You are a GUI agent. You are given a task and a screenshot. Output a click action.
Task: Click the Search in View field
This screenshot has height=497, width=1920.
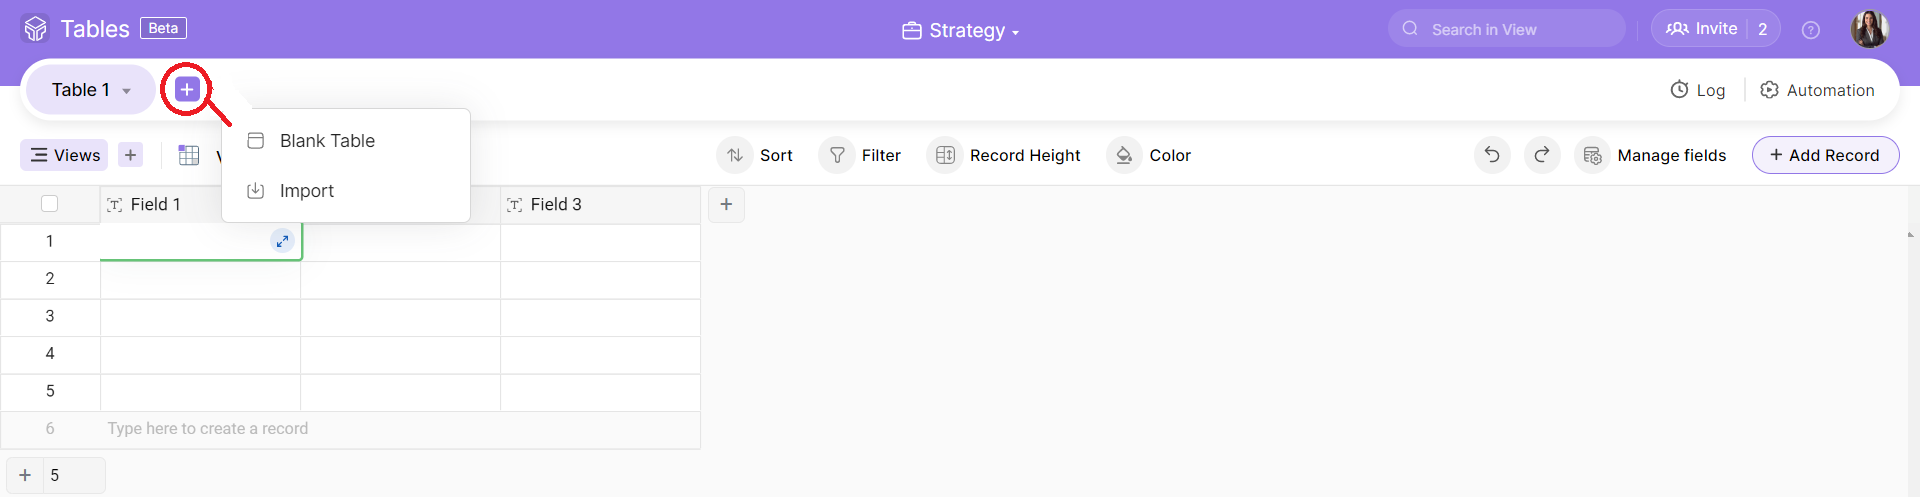coord(1506,29)
